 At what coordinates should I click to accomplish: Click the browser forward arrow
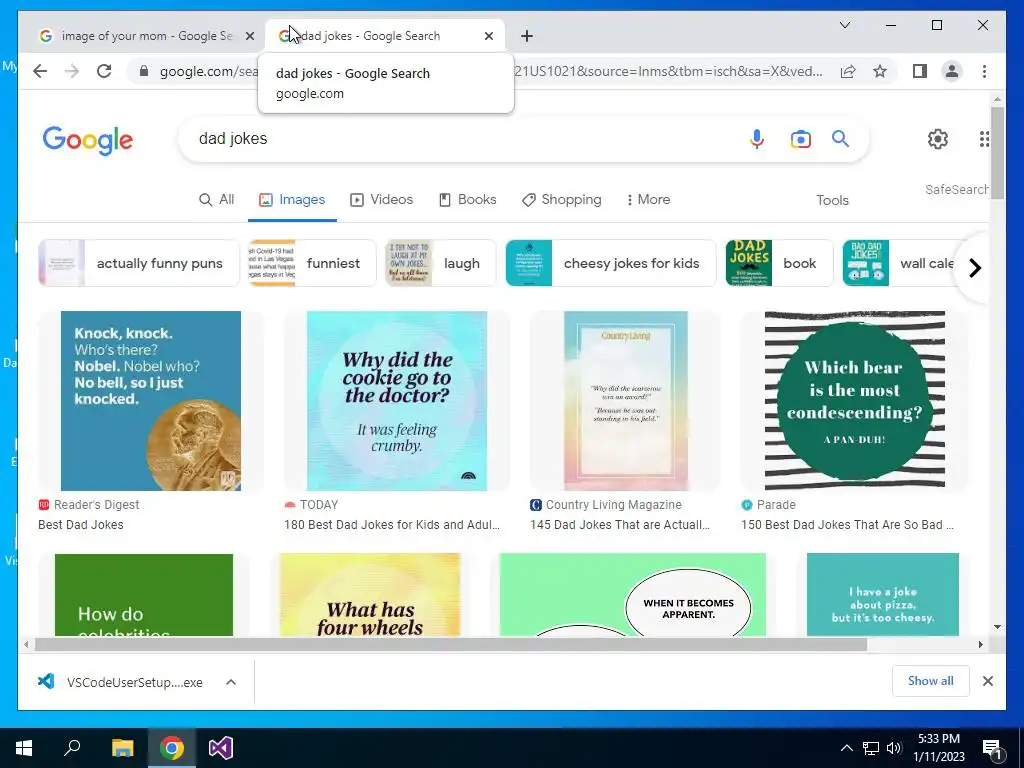pos(72,71)
